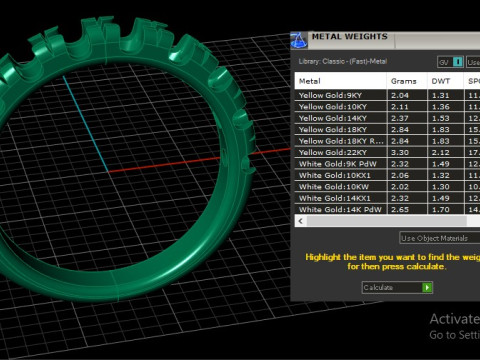Select the Yellow Gold:14KY row

387,118
